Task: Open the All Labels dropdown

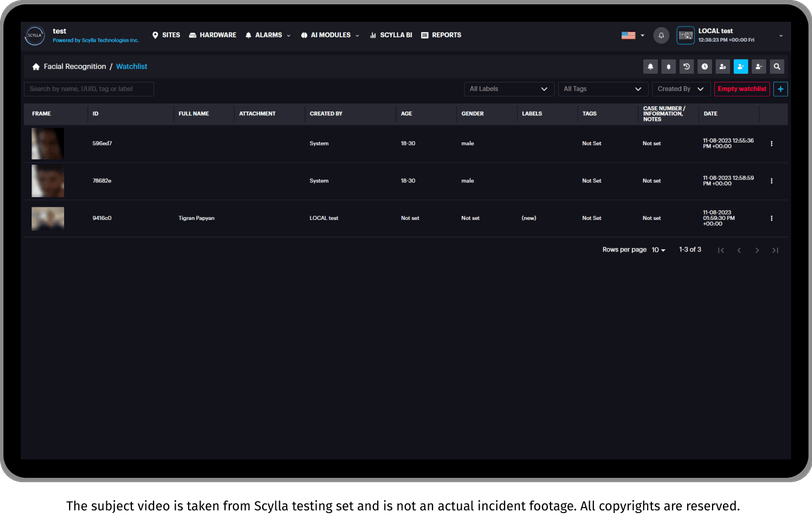Action: 509,89
